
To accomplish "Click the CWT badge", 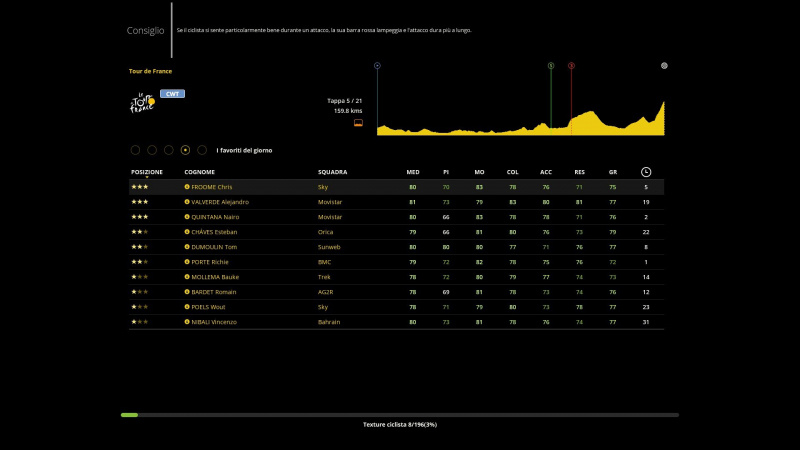I will click(x=172, y=94).
